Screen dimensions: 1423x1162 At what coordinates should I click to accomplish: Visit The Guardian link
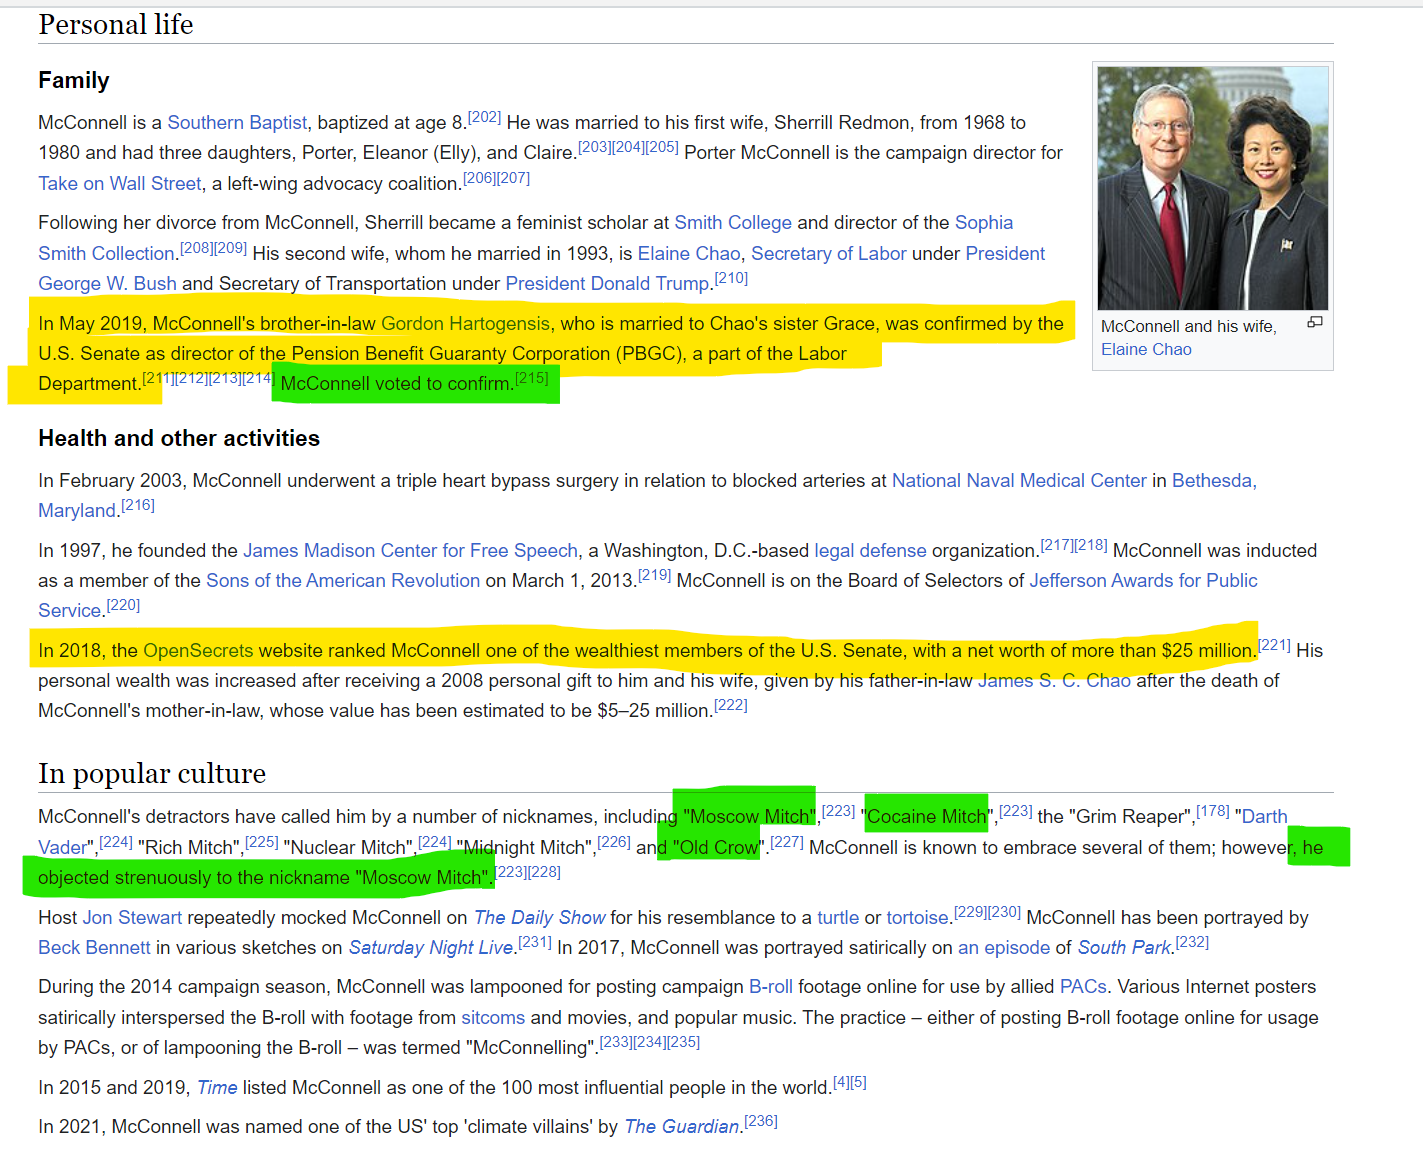681,1126
